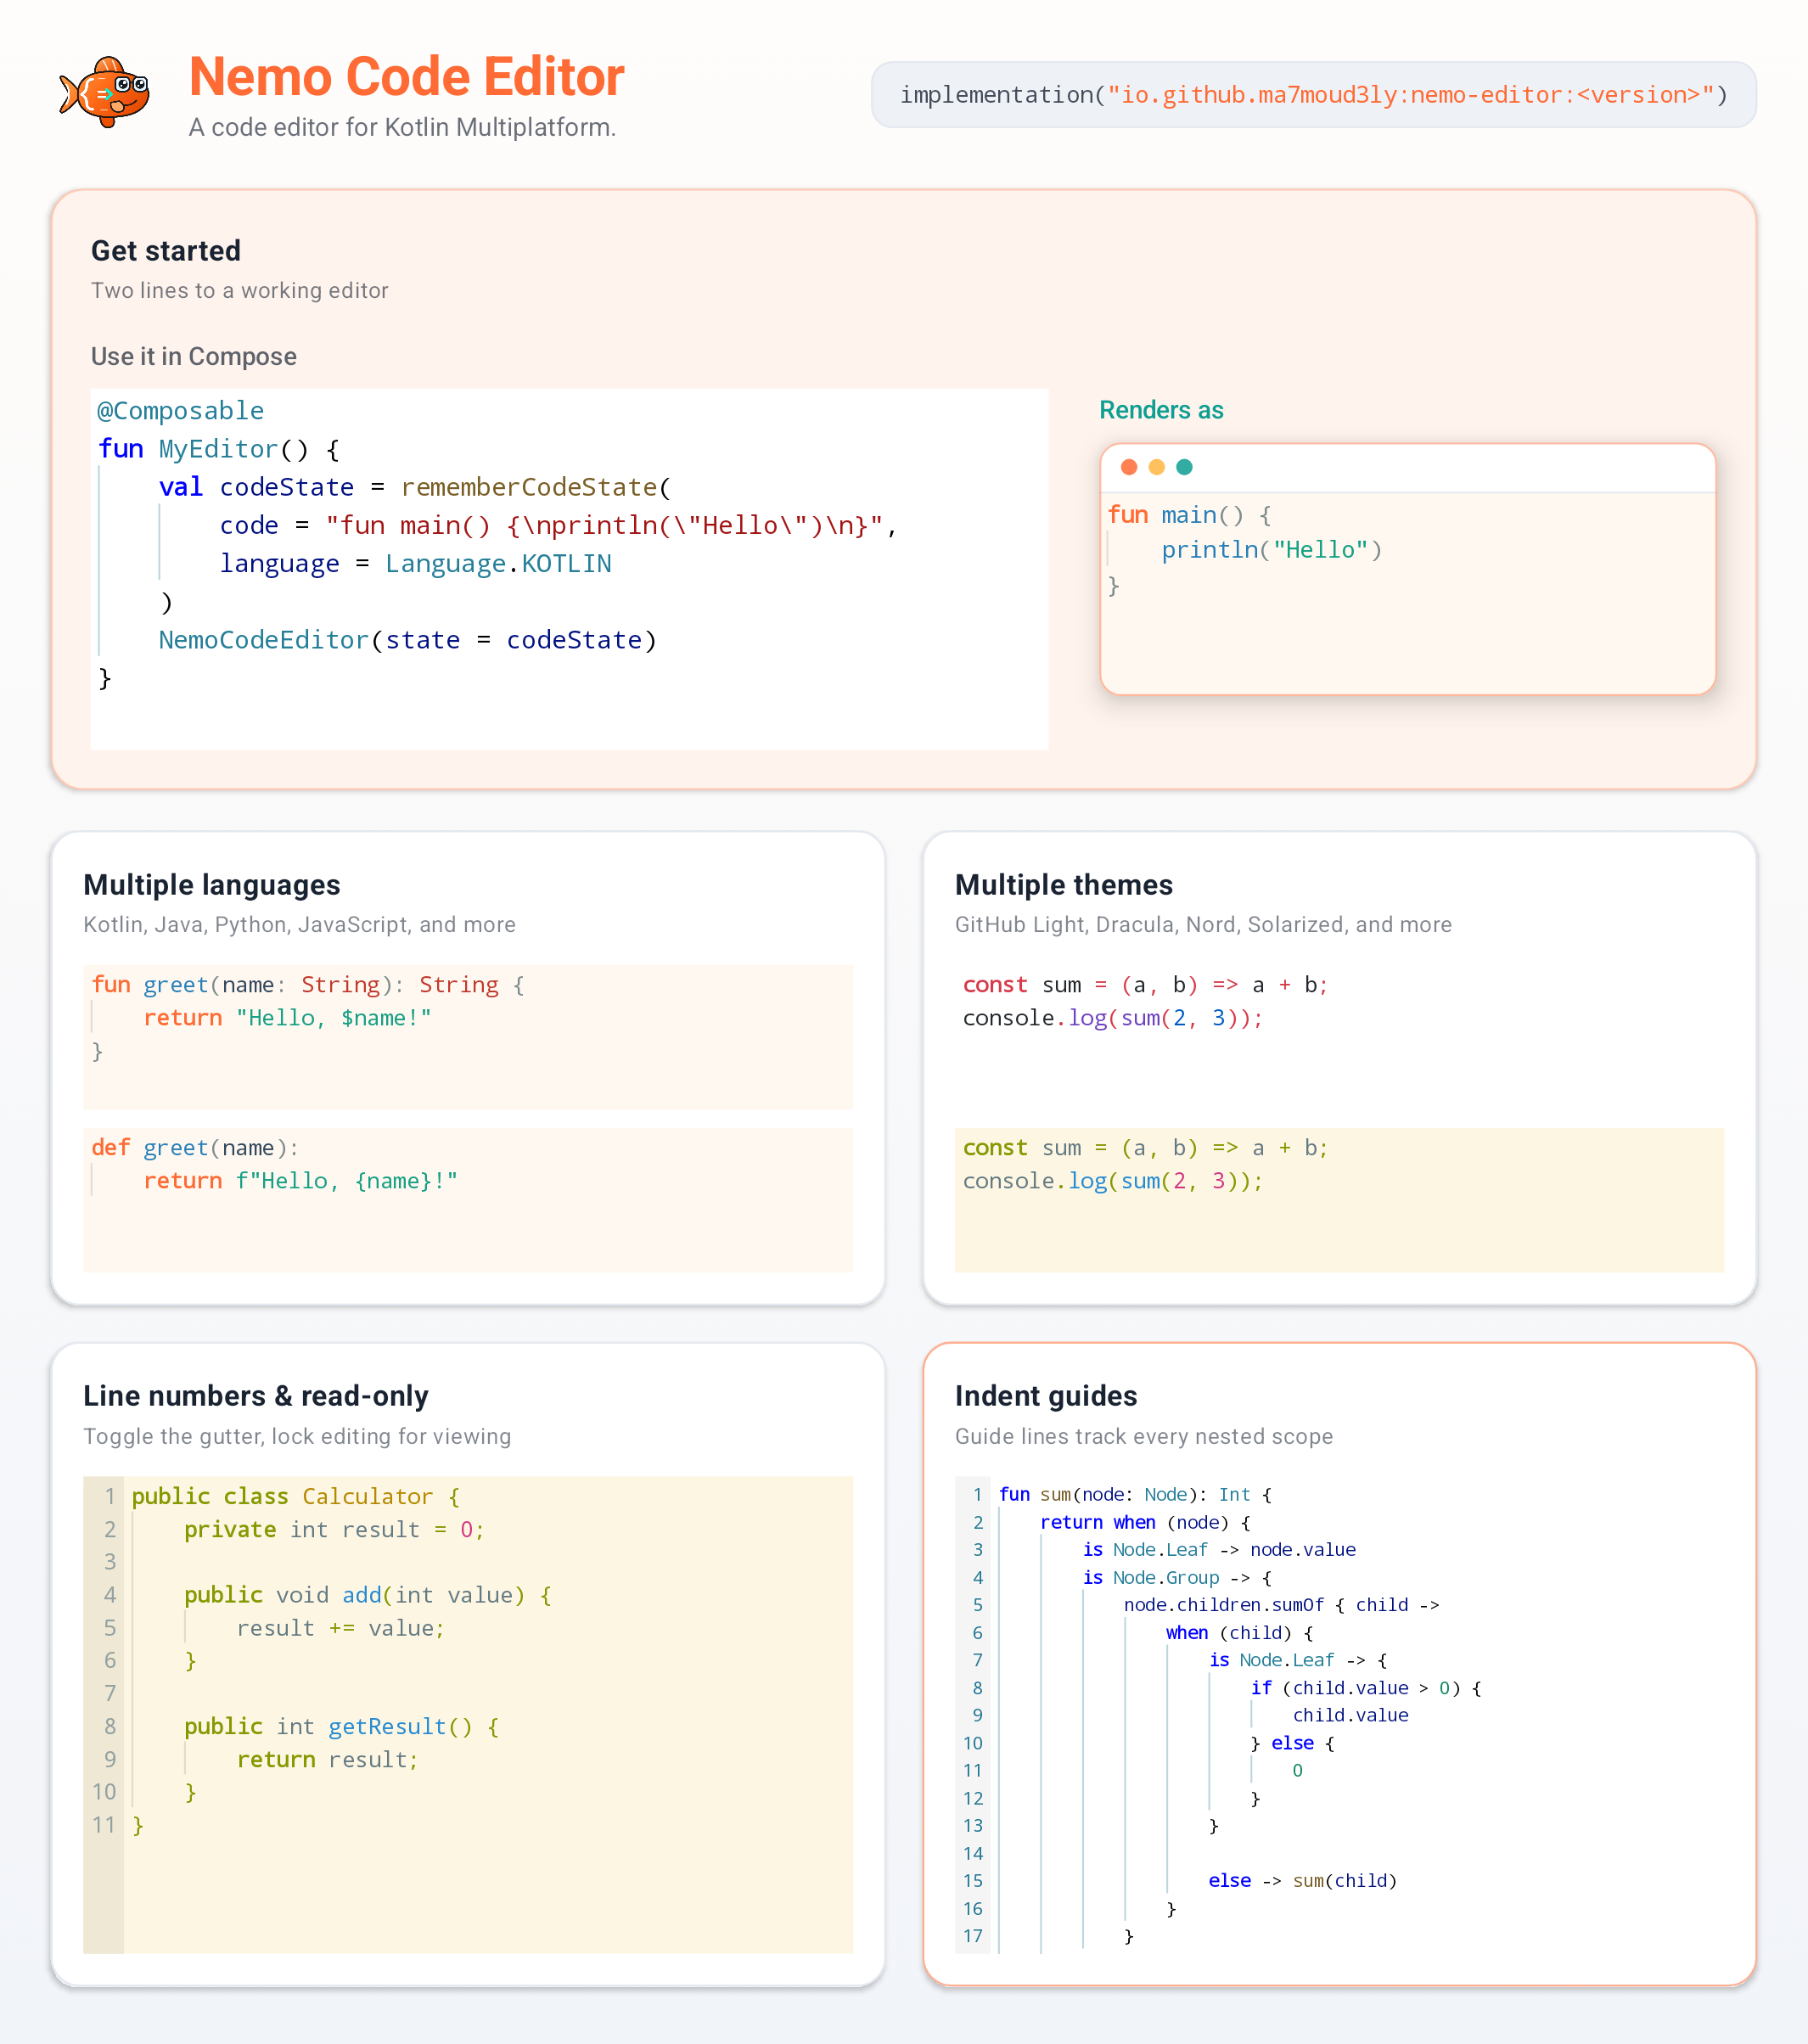This screenshot has width=1808, height=2044.
Task: Click the Gradle implementation dependency snippet
Action: point(1313,95)
